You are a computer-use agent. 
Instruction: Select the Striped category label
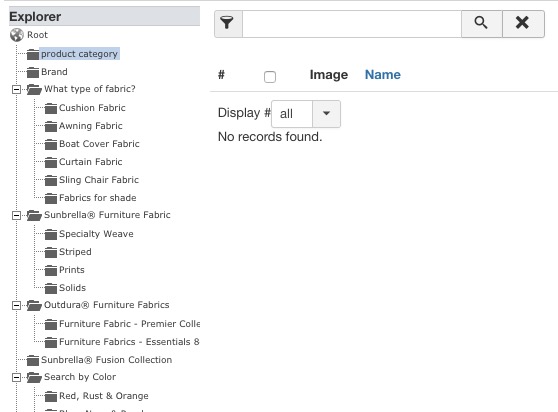[75, 252]
